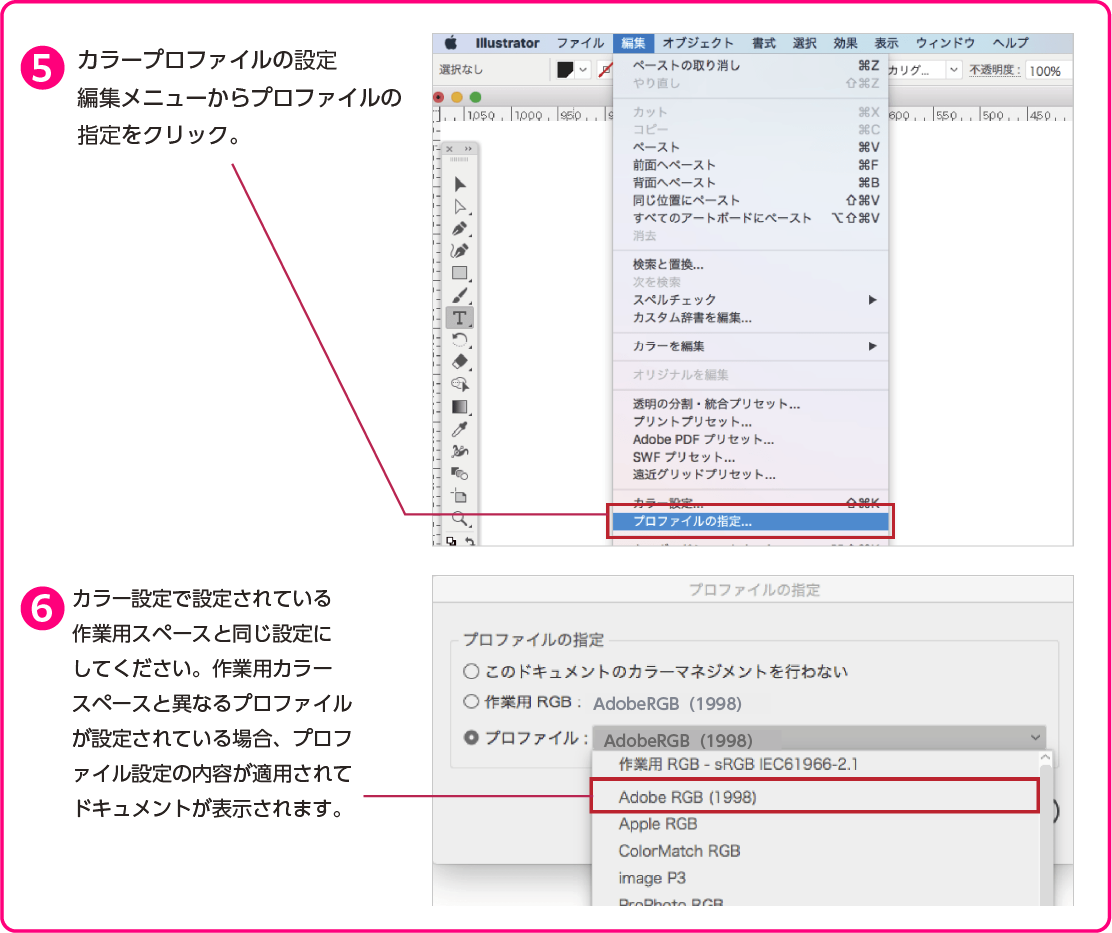Select the Rectangle tool
Screen dimensions: 1112x933
(460, 273)
